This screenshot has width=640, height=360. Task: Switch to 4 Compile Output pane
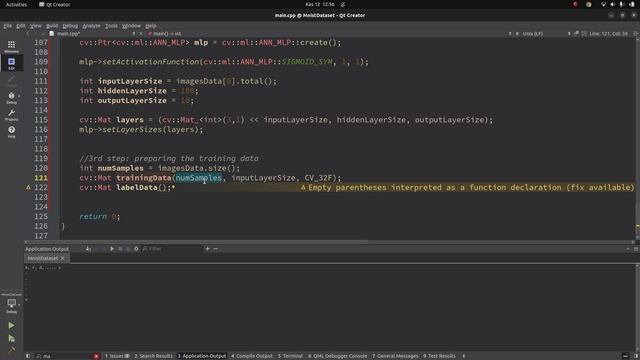click(252, 356)
